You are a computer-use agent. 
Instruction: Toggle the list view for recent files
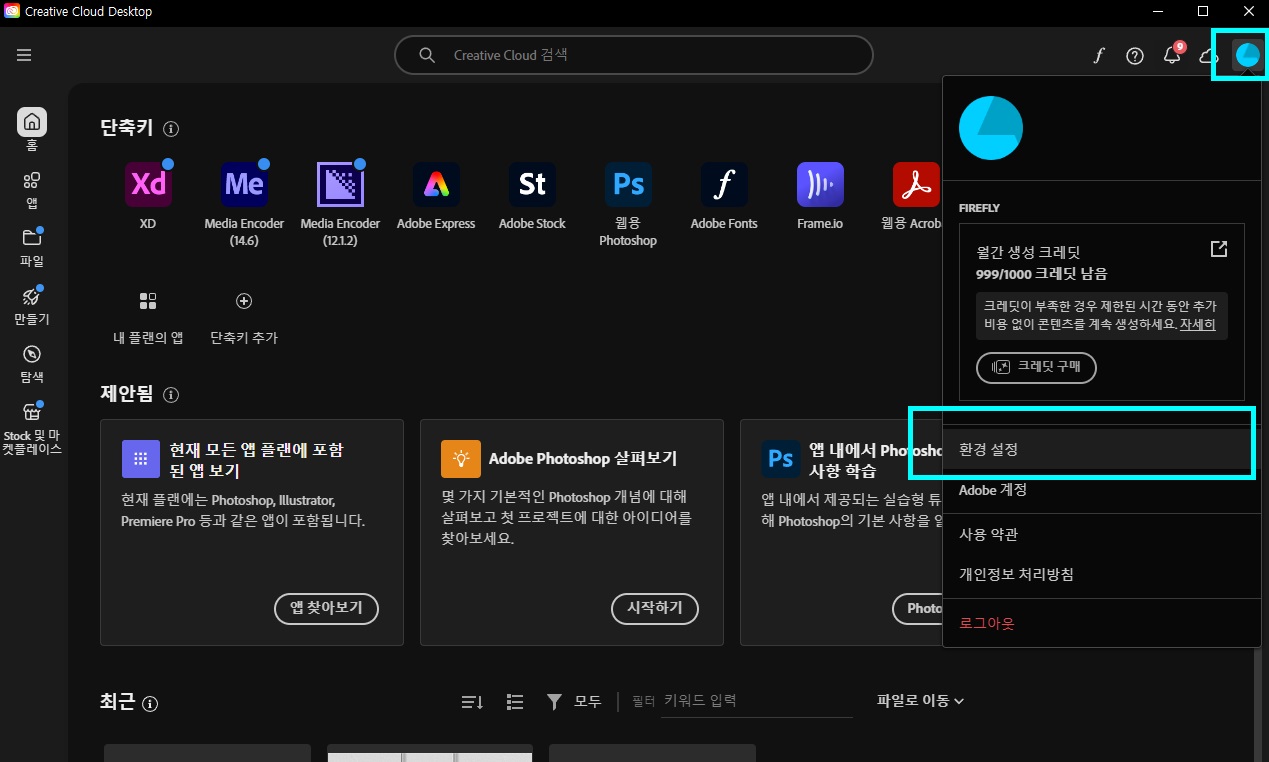tap(514, 701)
